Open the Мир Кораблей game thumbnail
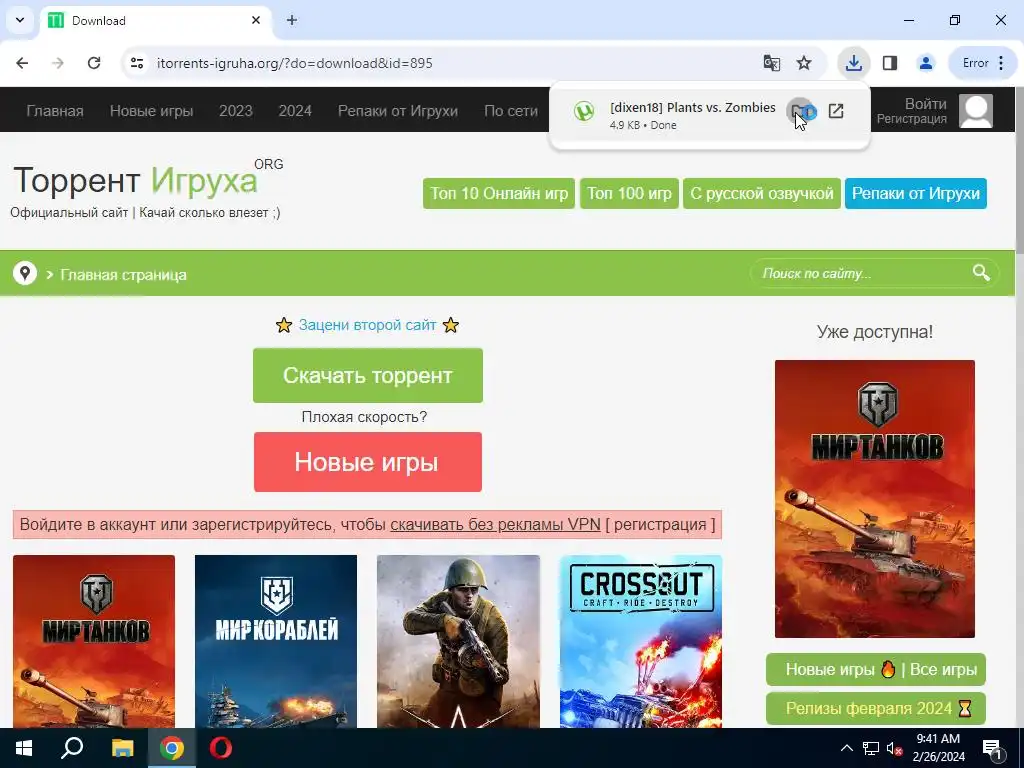The width and height of the screenshot is (1024, 768). 276,641
